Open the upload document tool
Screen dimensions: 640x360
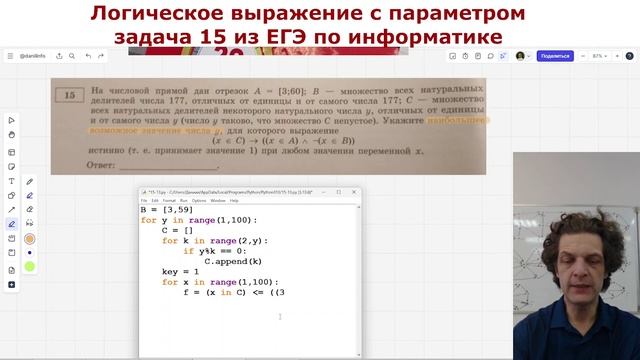[x=11, y=270]
